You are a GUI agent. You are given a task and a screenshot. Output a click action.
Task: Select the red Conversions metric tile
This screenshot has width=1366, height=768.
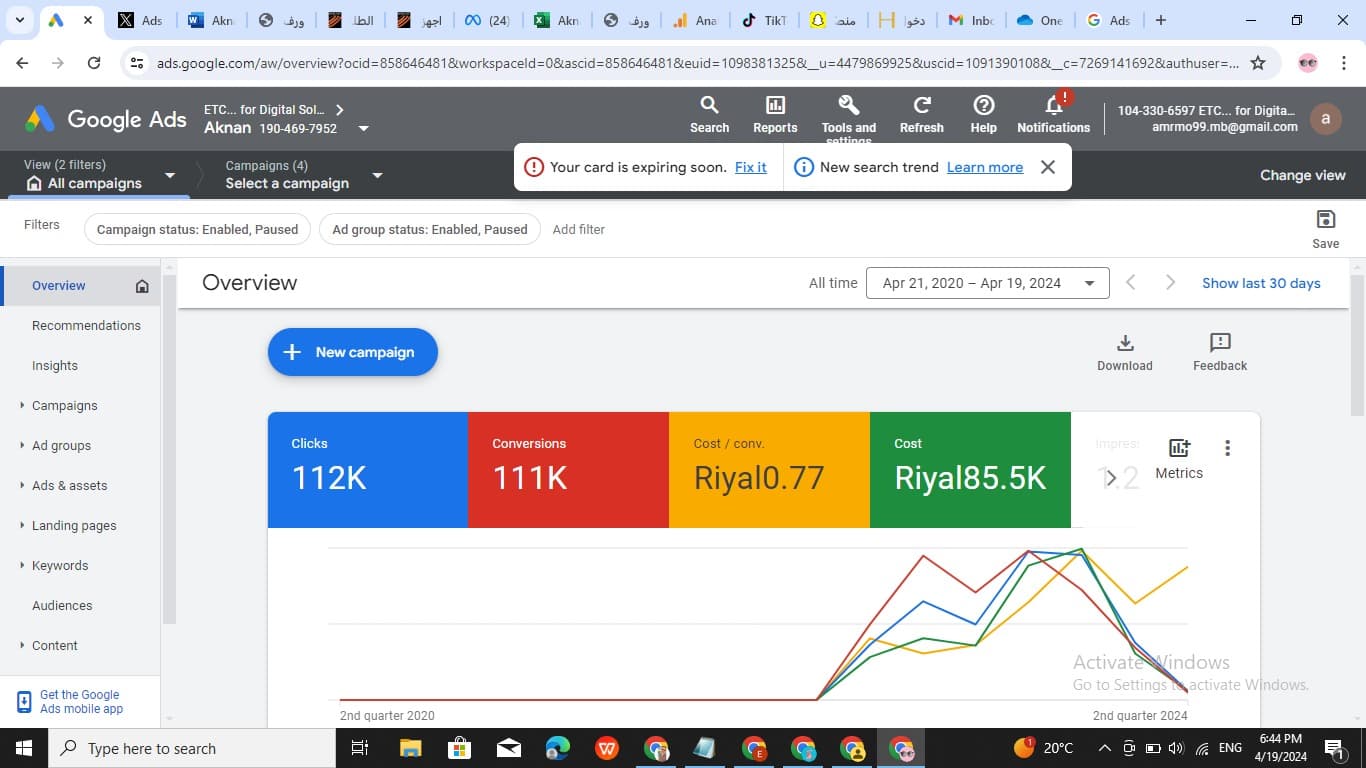click(x=568, y=469)
